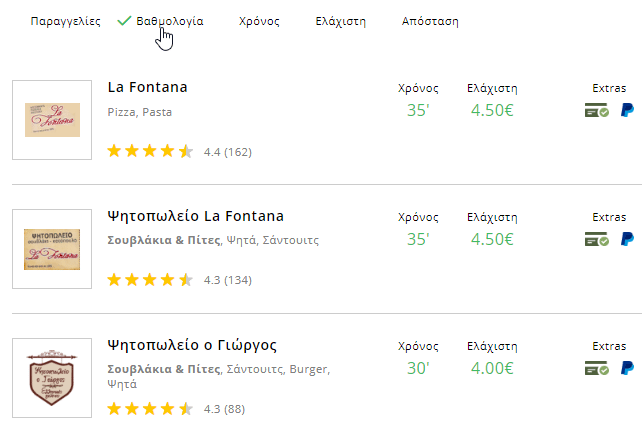Click the 4.3 (134) review count
The image size is (642, 428).
[x=228, y=280]
